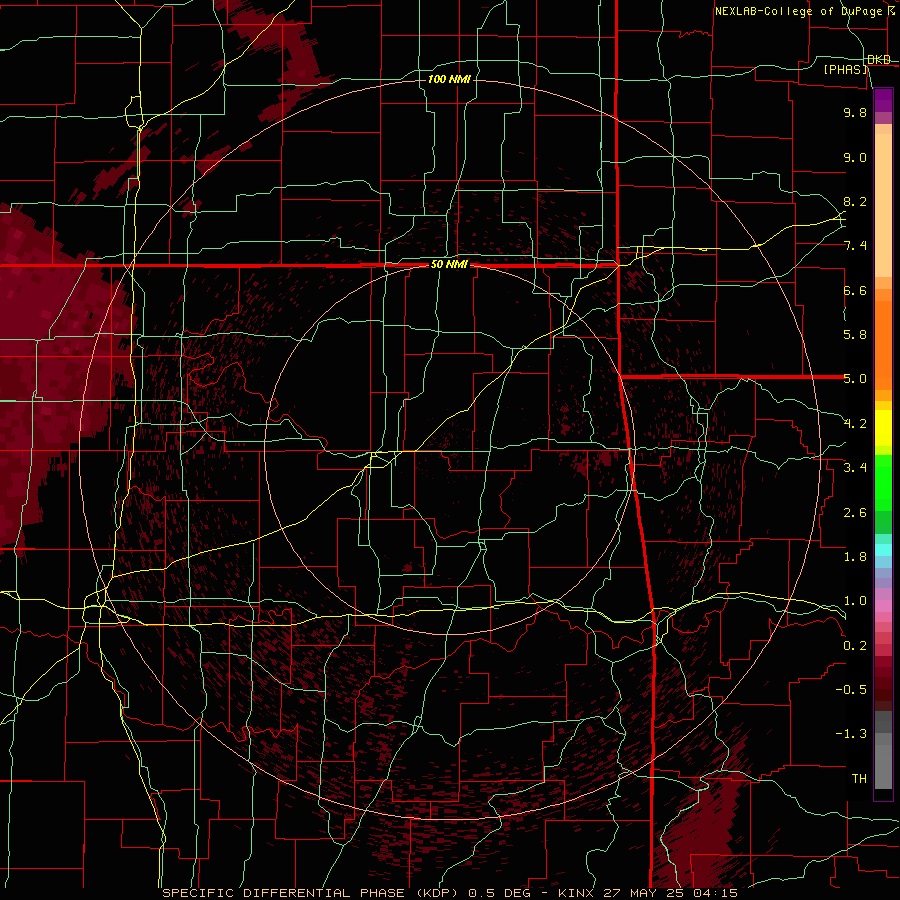900x900 pixels.
Task: Click the 9.0 value on color scale
Action: 855,157
